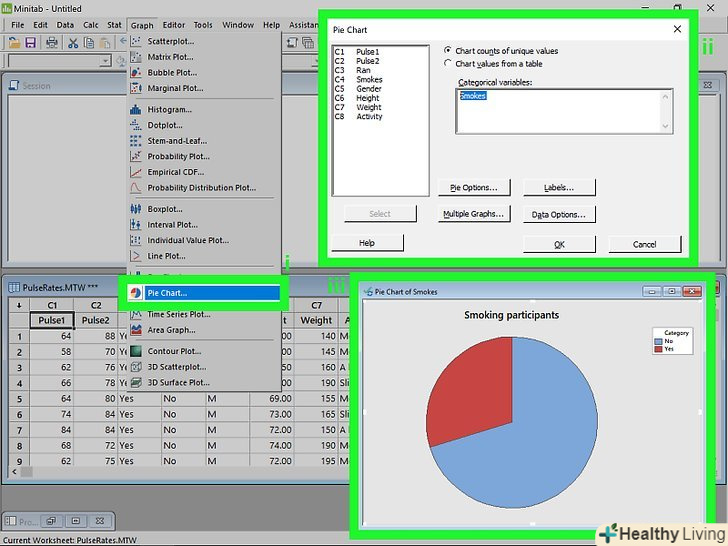The width and height of the screenshot is (728, 546).
Task: Open Multiple Graphs settings
Action: tap(474, 214)
